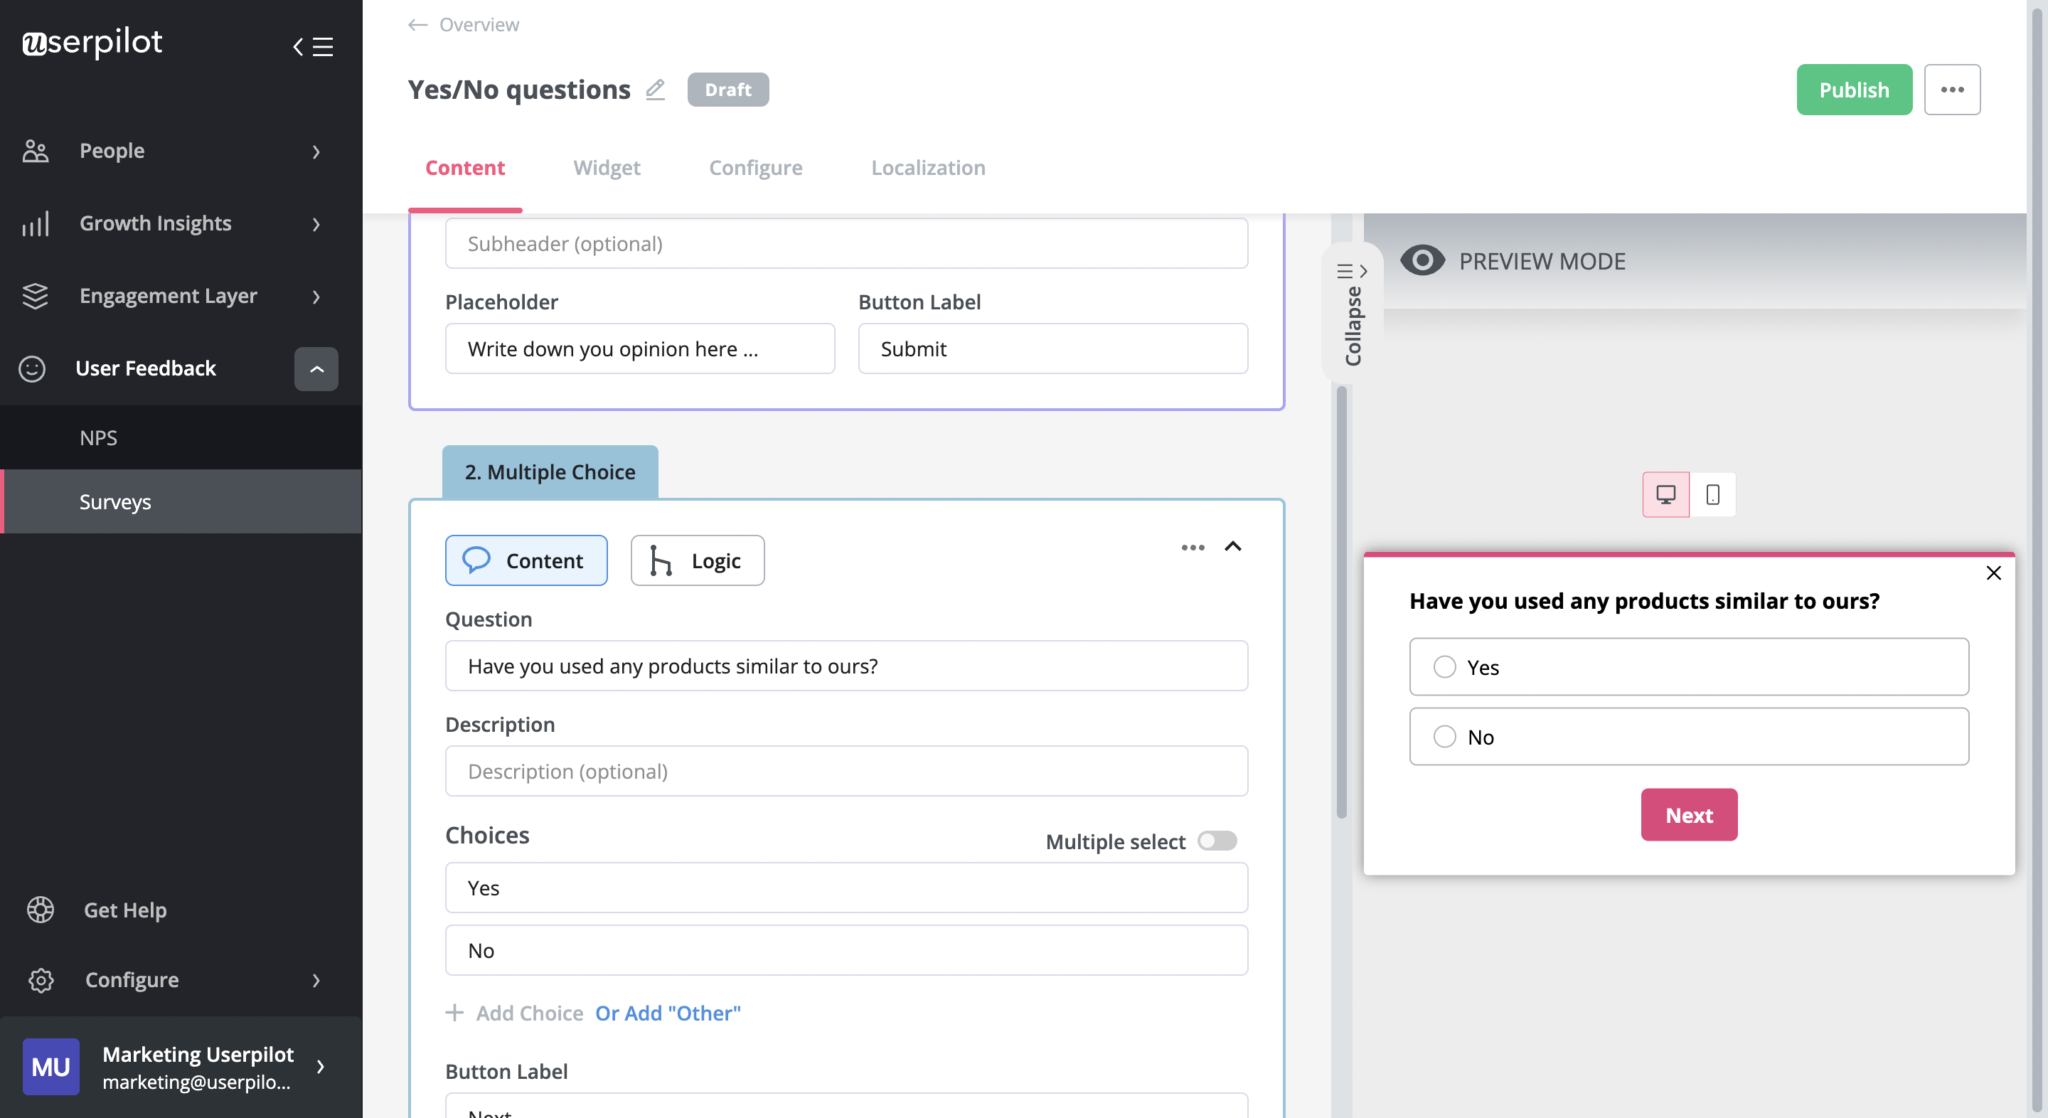Viewport: 2048px width, 1118px height.
Task: Click the edit pencil next to Yes/No questions
Action: click(x=655, y=89)
